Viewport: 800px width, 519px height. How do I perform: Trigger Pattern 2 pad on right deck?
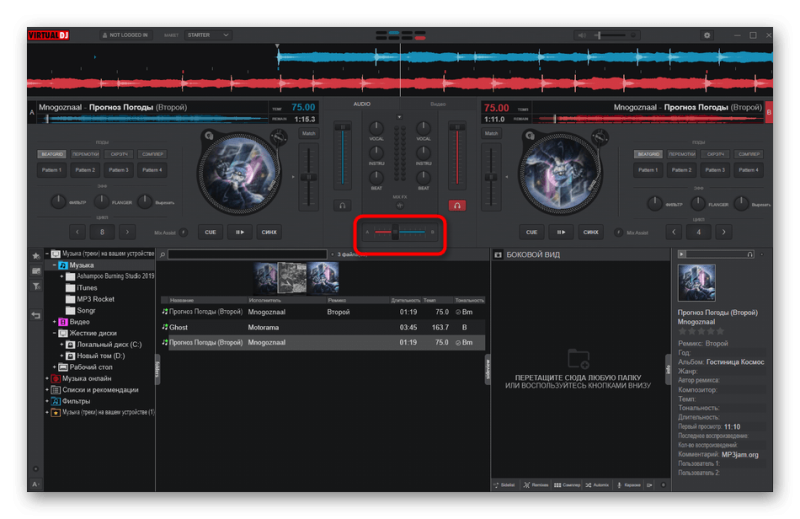[682, 170]
